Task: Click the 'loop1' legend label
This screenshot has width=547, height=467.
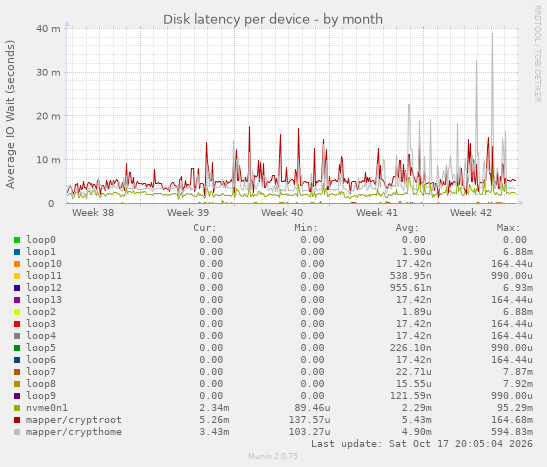Action: (41, 252)
